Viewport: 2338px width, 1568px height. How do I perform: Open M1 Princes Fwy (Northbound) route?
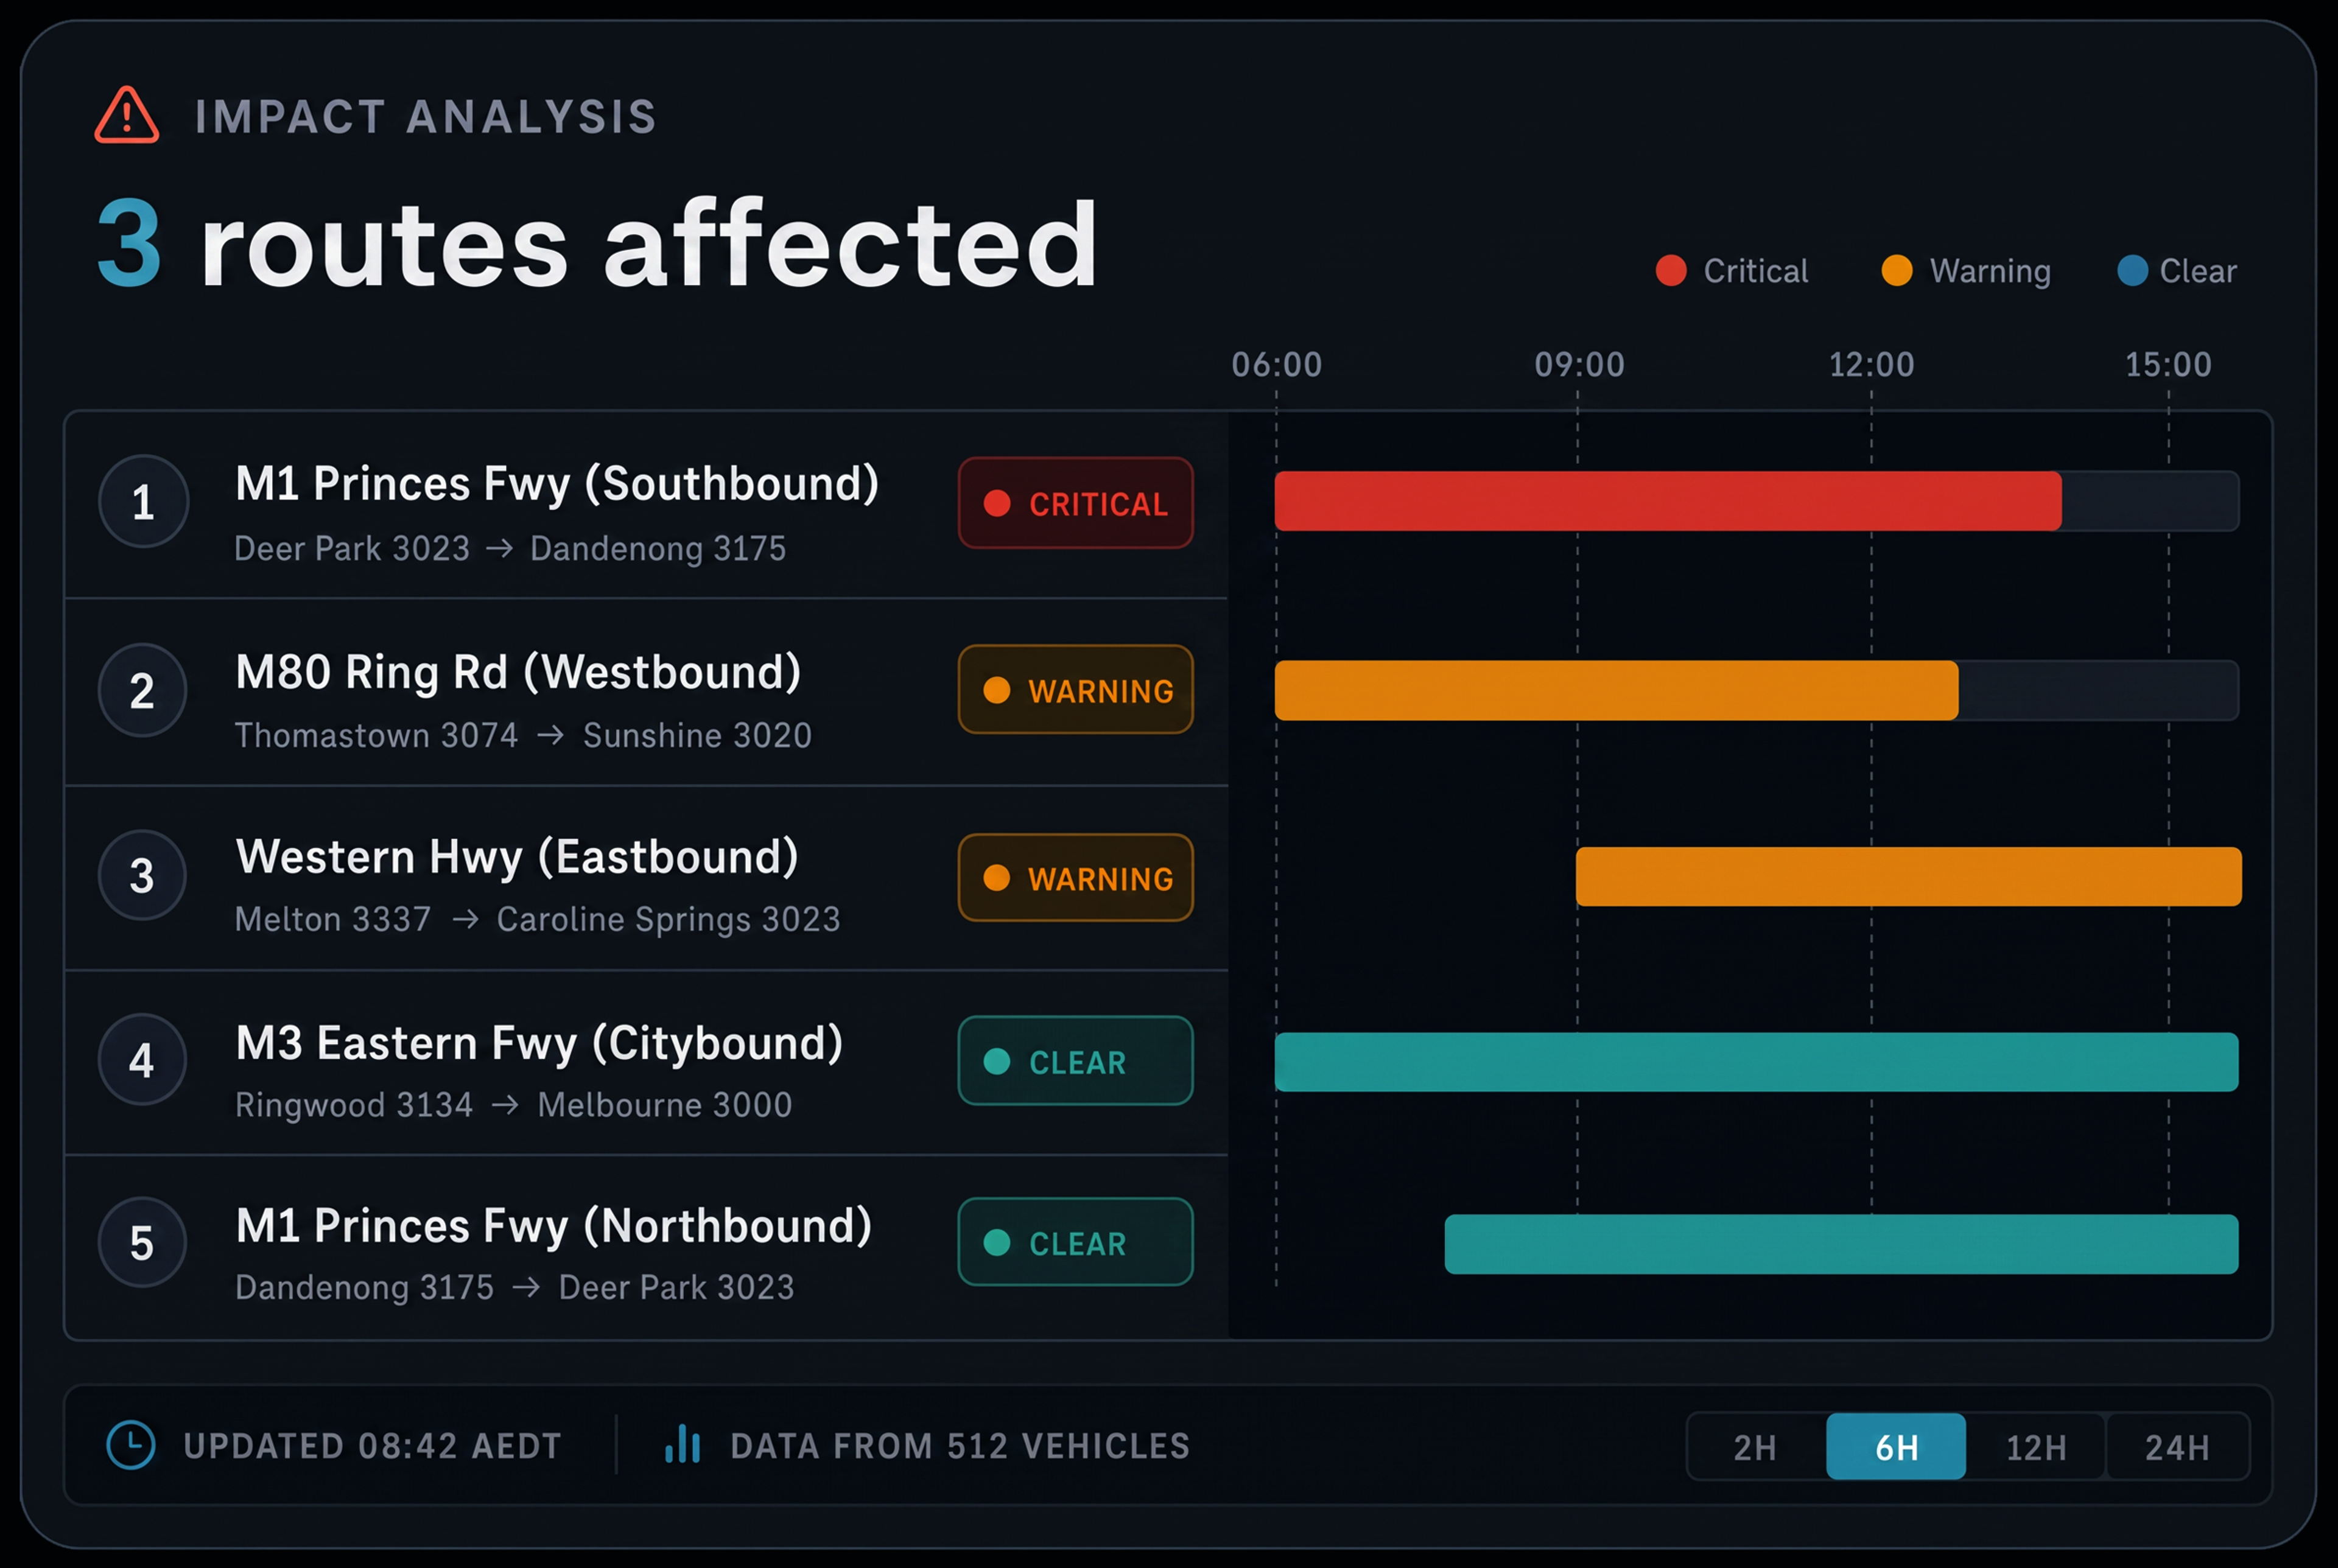[x=554, y=1227]
